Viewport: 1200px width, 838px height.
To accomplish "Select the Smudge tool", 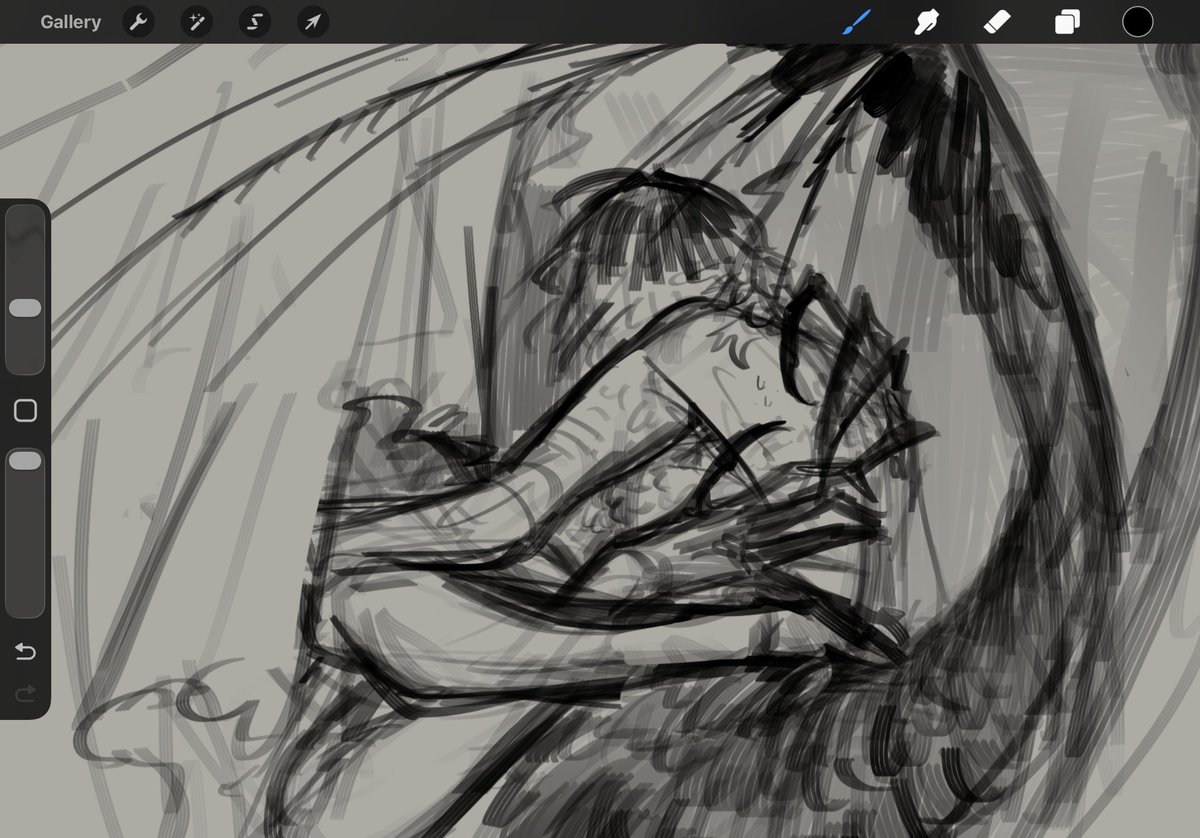I will click(x=927, y=21).
